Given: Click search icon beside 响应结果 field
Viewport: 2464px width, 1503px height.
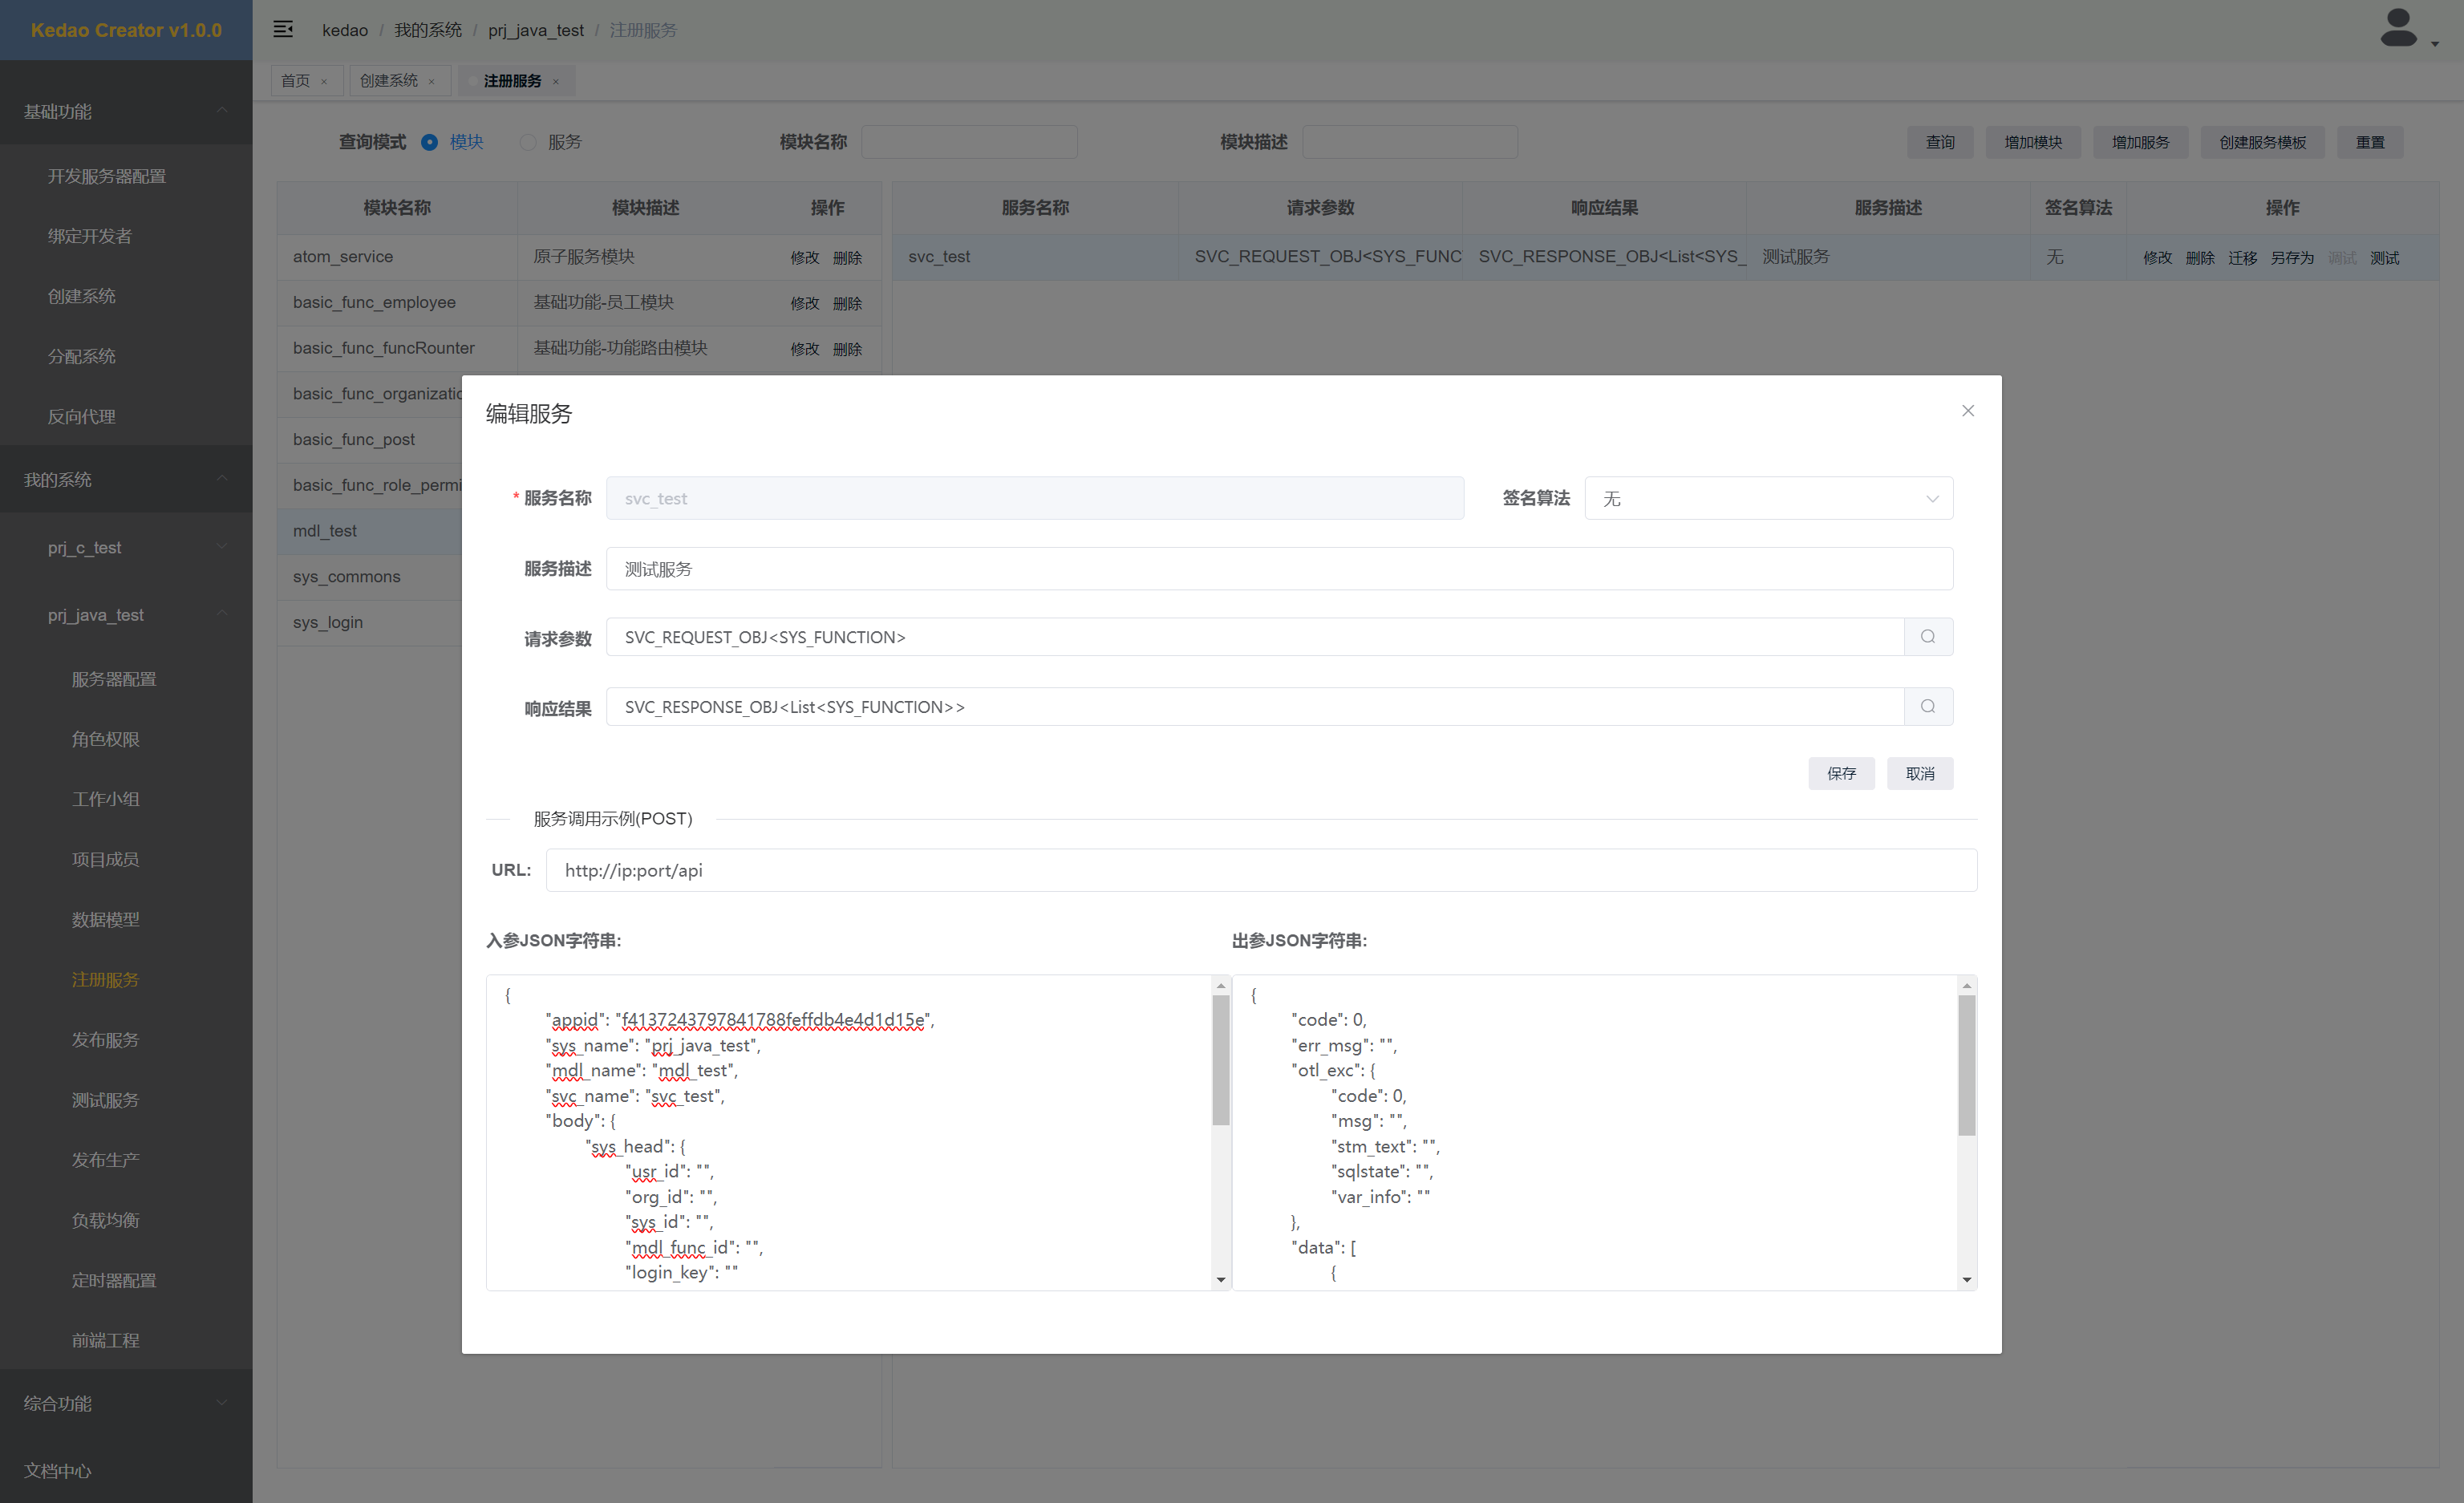Looking at the screenshot, I should (x=1927, y=707).
